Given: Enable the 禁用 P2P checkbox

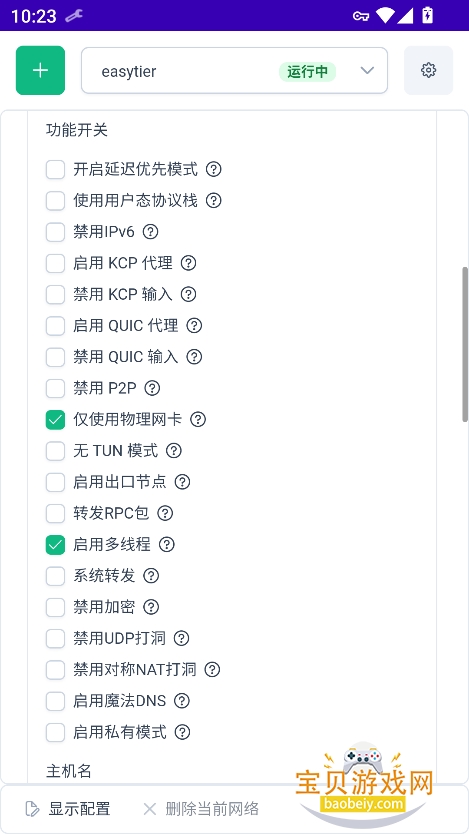Looking at the screenshot, I should tap(55, 388).
